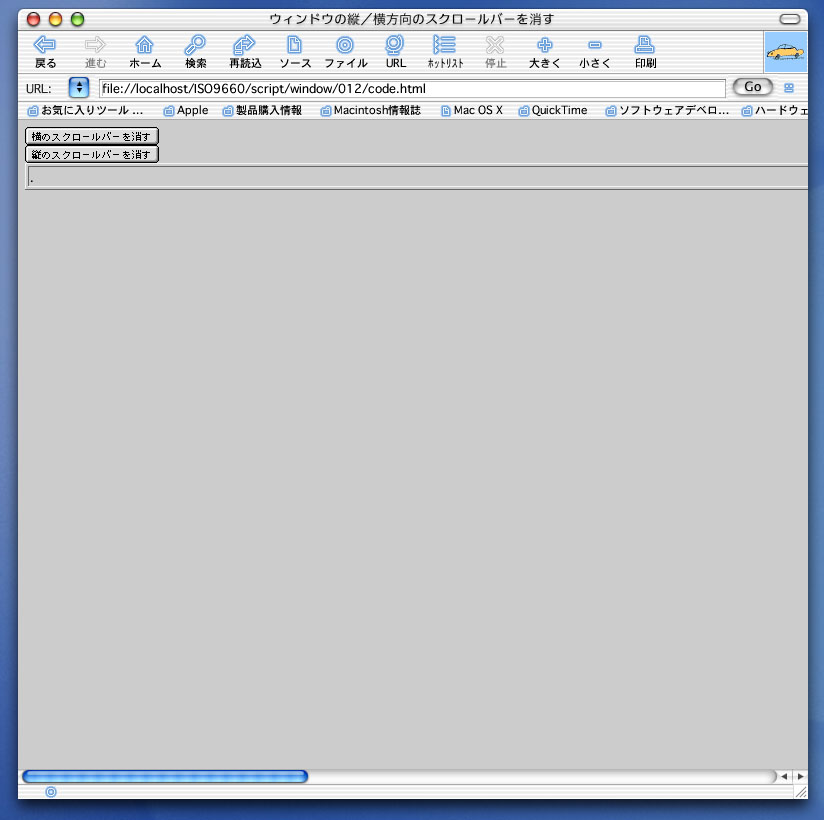
Task: Click the URL address field
Action: click(413, 88)
